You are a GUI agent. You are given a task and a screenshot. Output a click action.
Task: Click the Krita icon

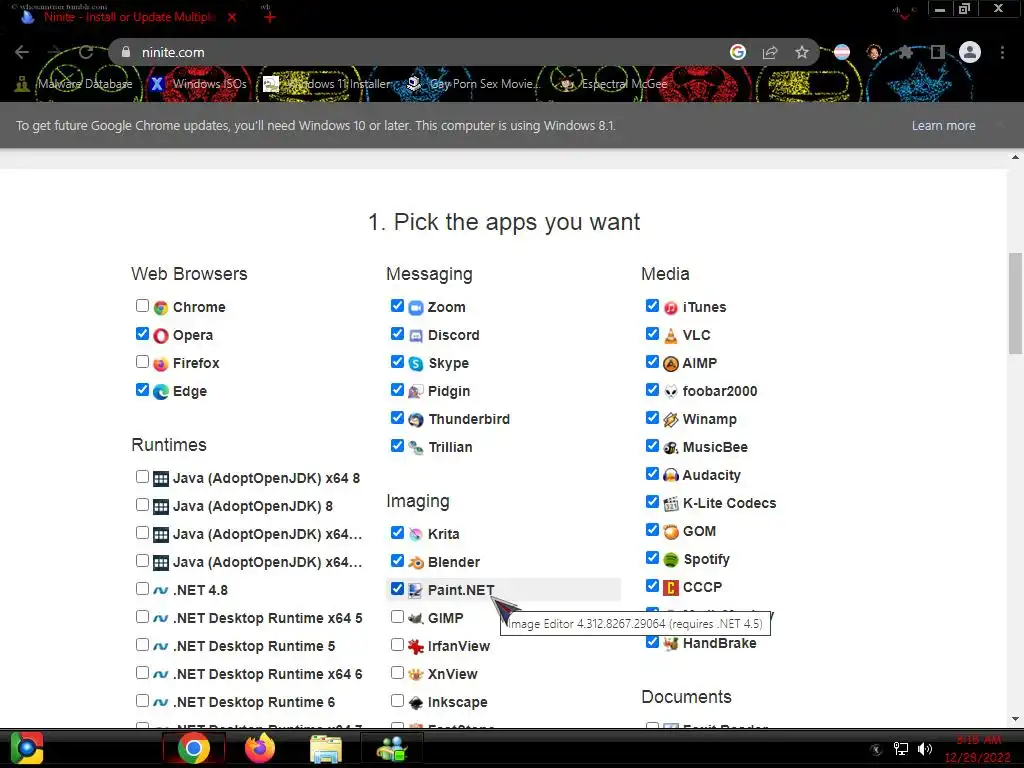click(x=416, y=534)
